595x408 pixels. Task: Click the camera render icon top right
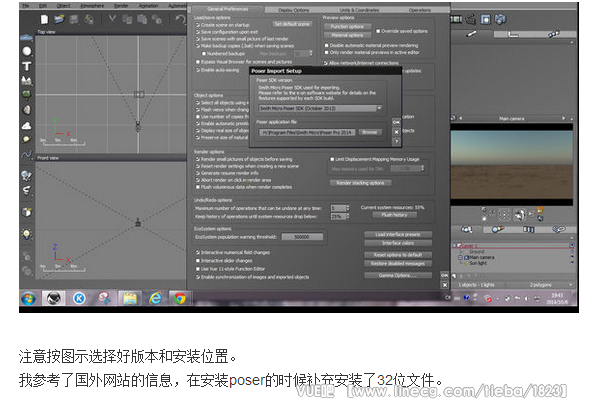[x=501, y=19]
